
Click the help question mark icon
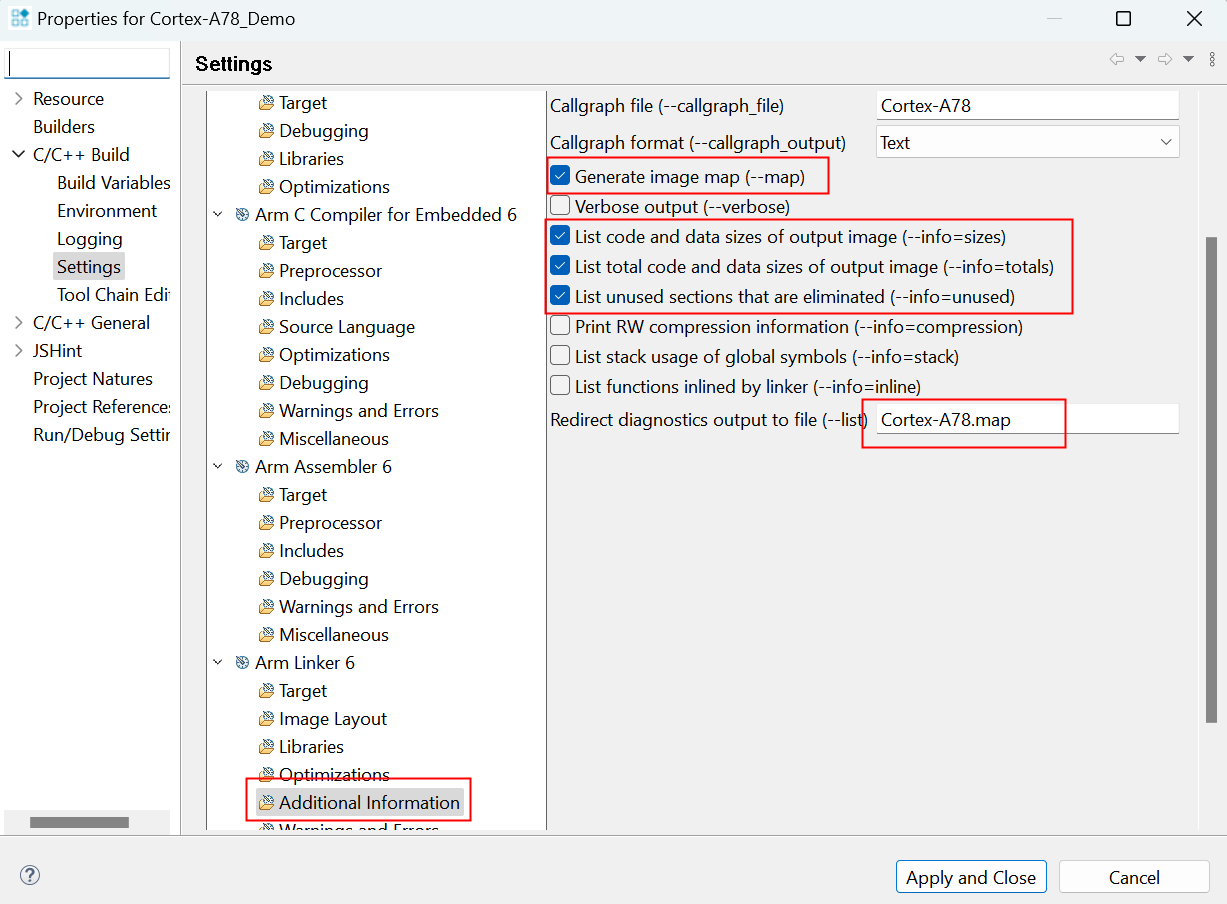(x=30, y=876)
